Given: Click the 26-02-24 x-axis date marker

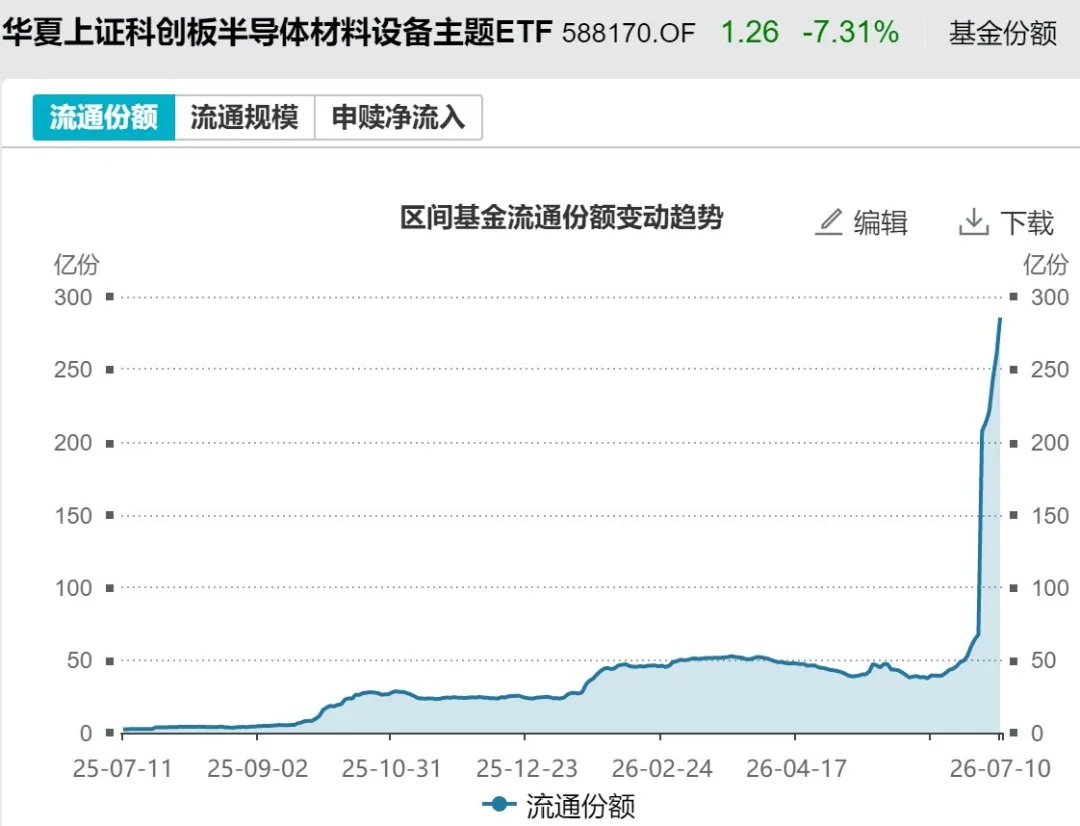Looking at the screenshot, I should pos(662,768).
